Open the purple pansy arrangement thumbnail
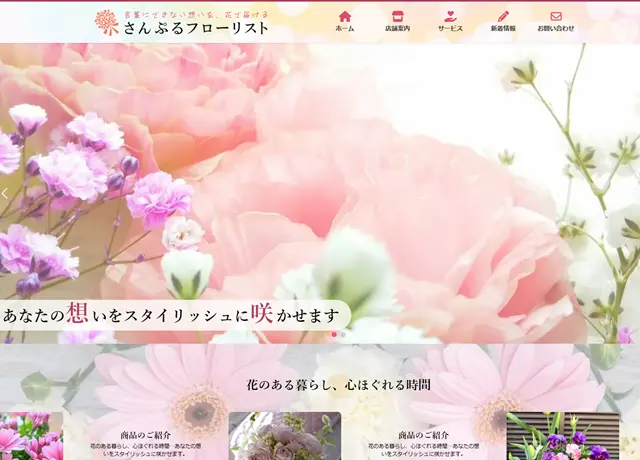This screenshot has width=640, height=460. 563,436
